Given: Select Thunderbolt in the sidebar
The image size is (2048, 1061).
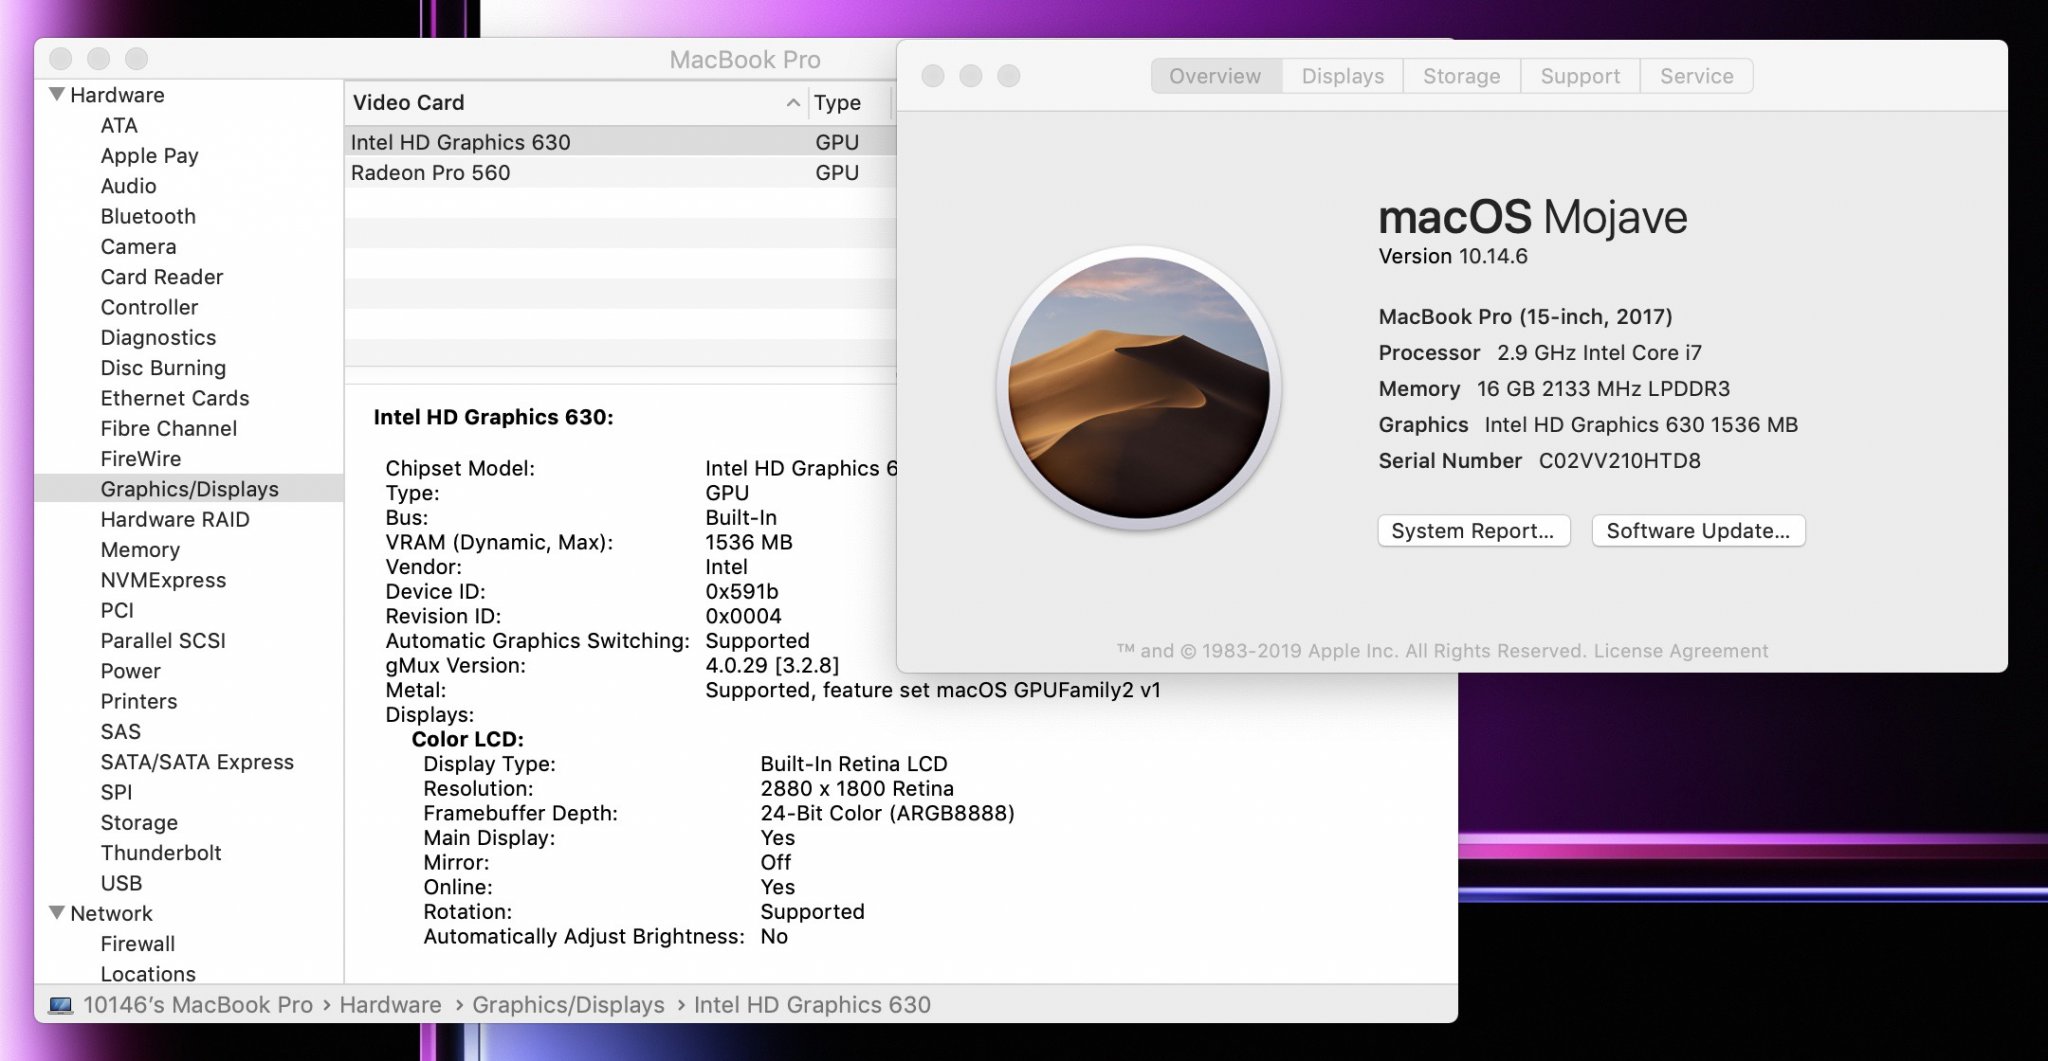Looking at the screenshot, I should point(161,853).
